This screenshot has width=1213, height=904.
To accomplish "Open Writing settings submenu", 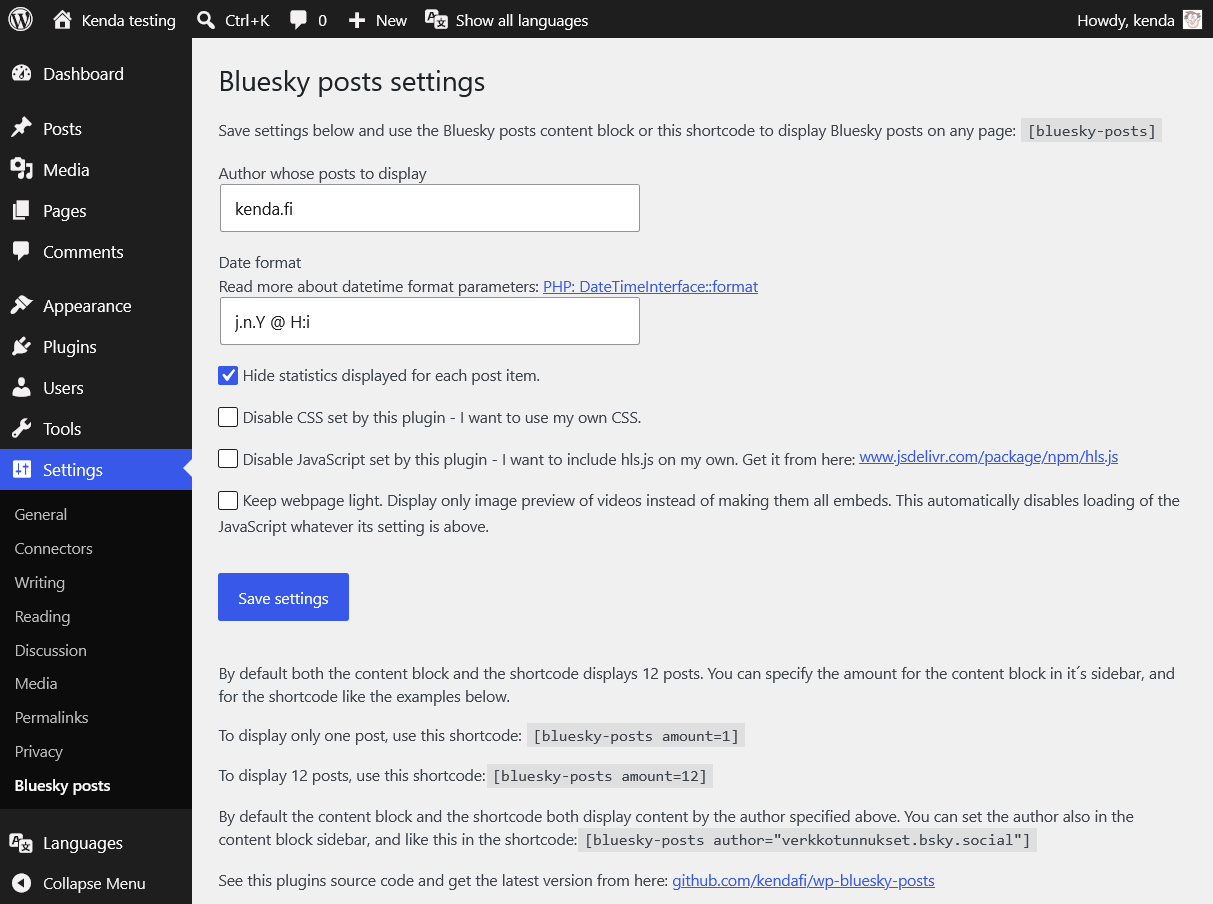I will 39,582.
